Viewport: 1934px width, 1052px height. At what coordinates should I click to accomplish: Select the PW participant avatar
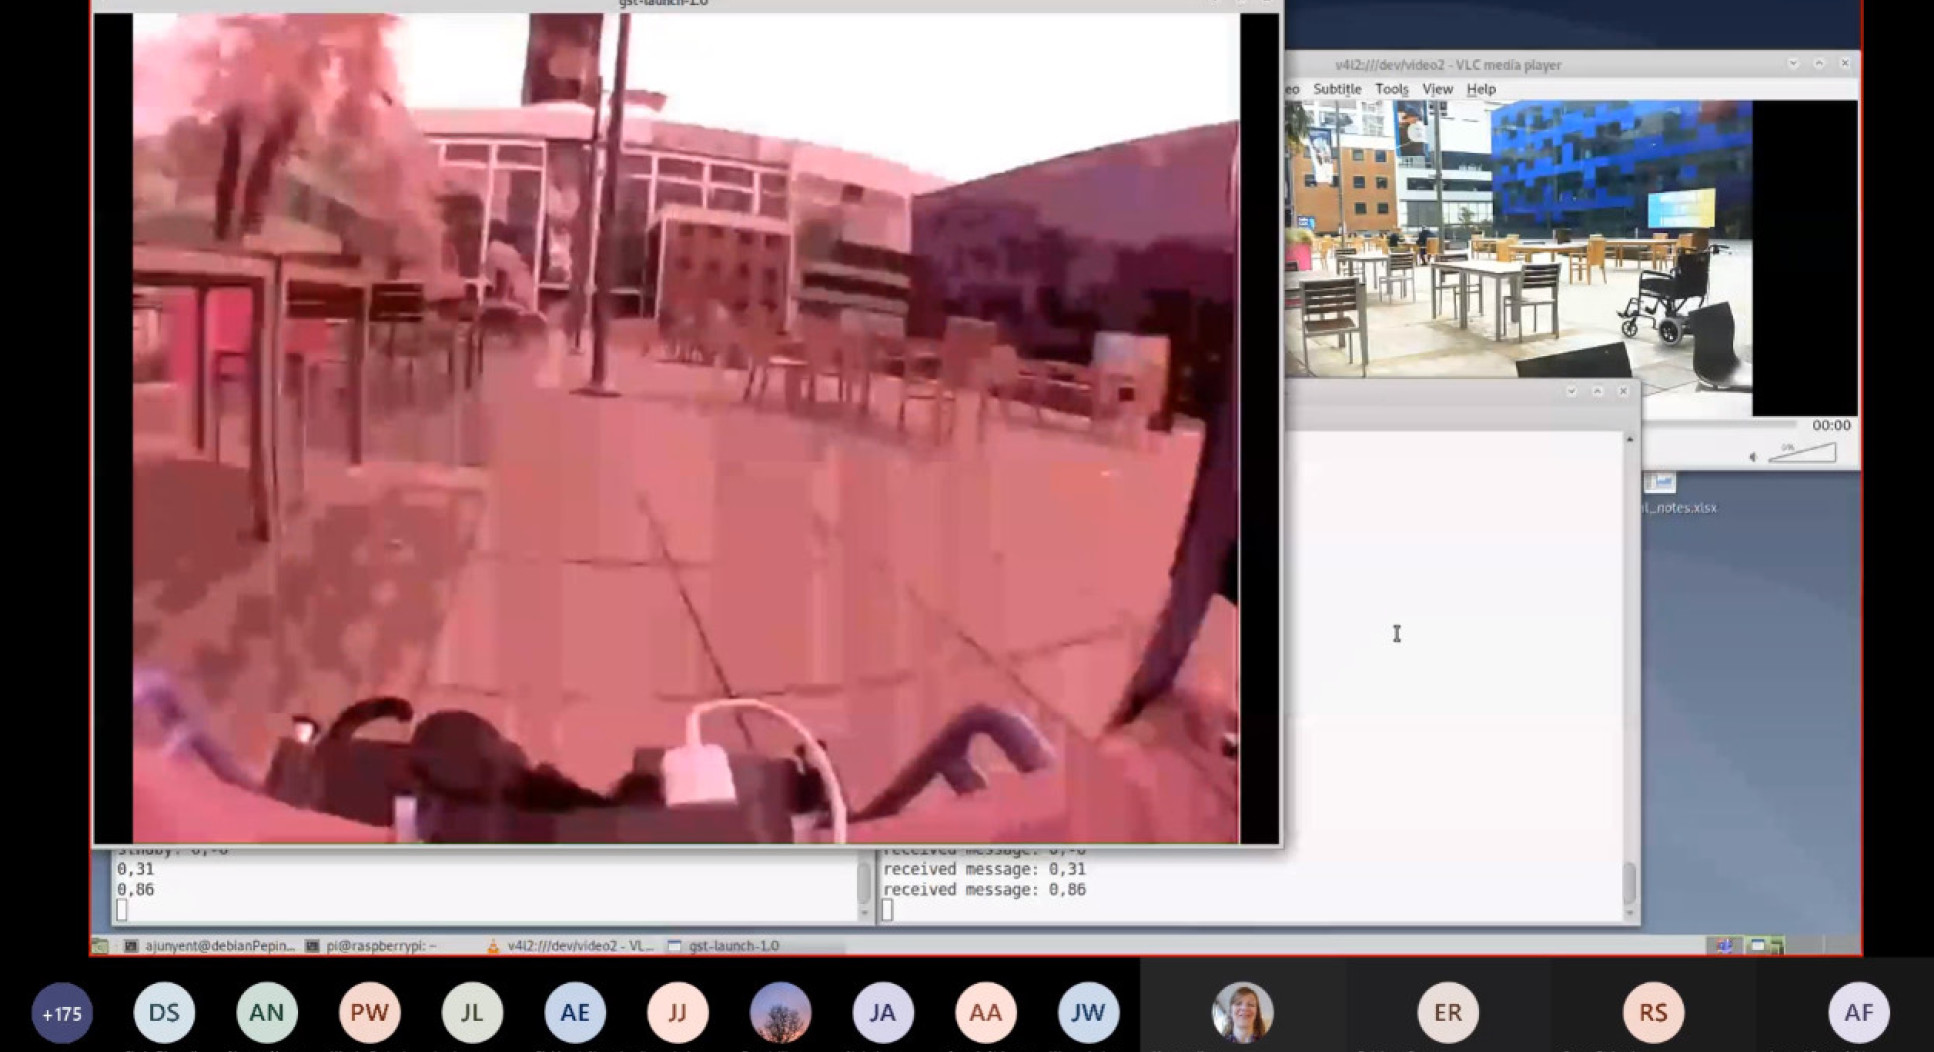[369, 1013]
